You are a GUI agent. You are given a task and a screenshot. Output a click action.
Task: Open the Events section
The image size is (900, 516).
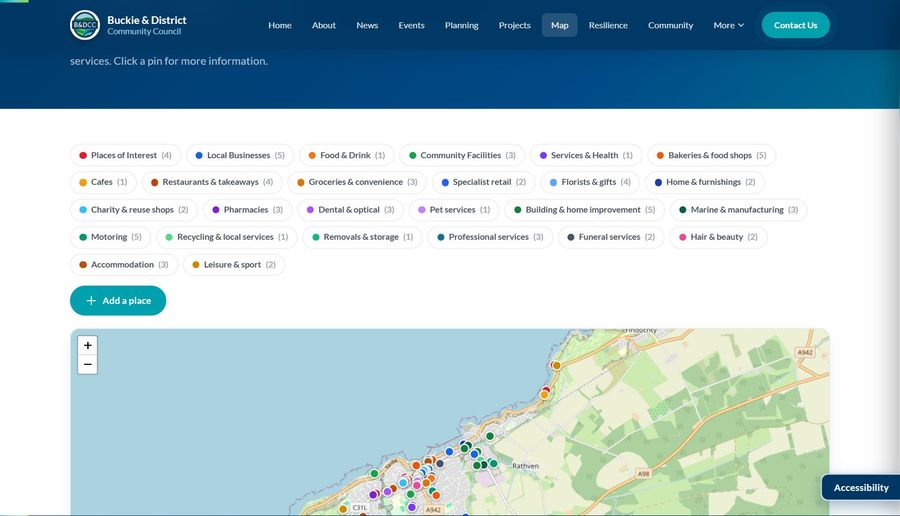click(x=412, y=25)
